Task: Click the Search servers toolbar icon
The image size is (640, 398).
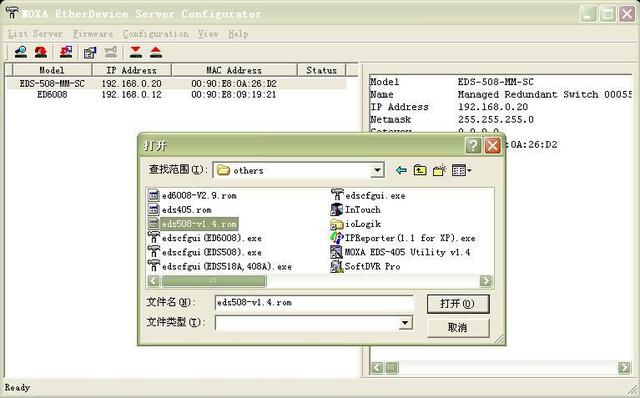Action: (x=20, y=52)
